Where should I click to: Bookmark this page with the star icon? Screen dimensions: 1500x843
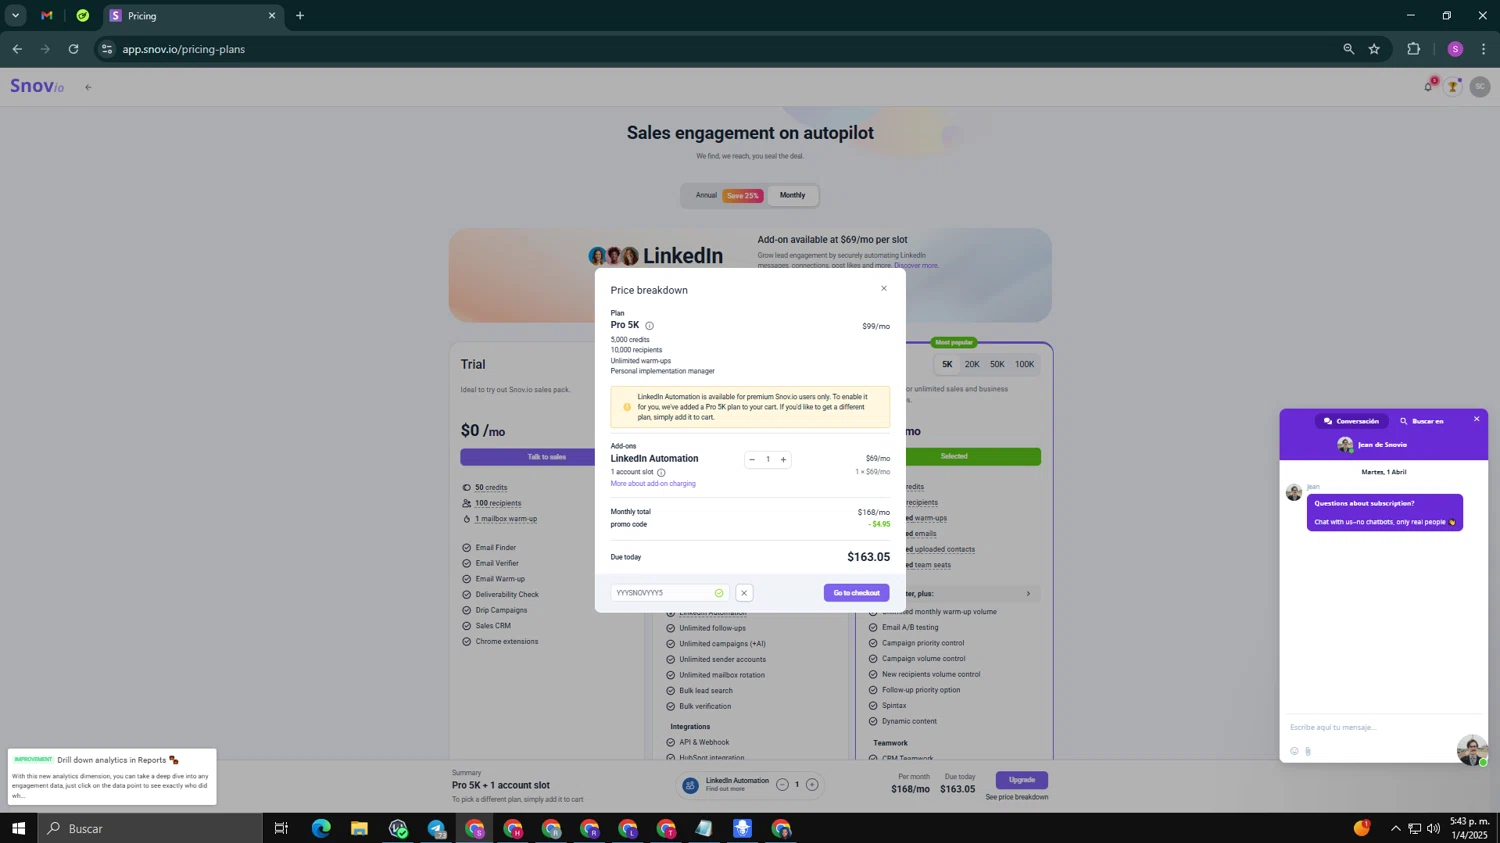tap(1374, 49)
